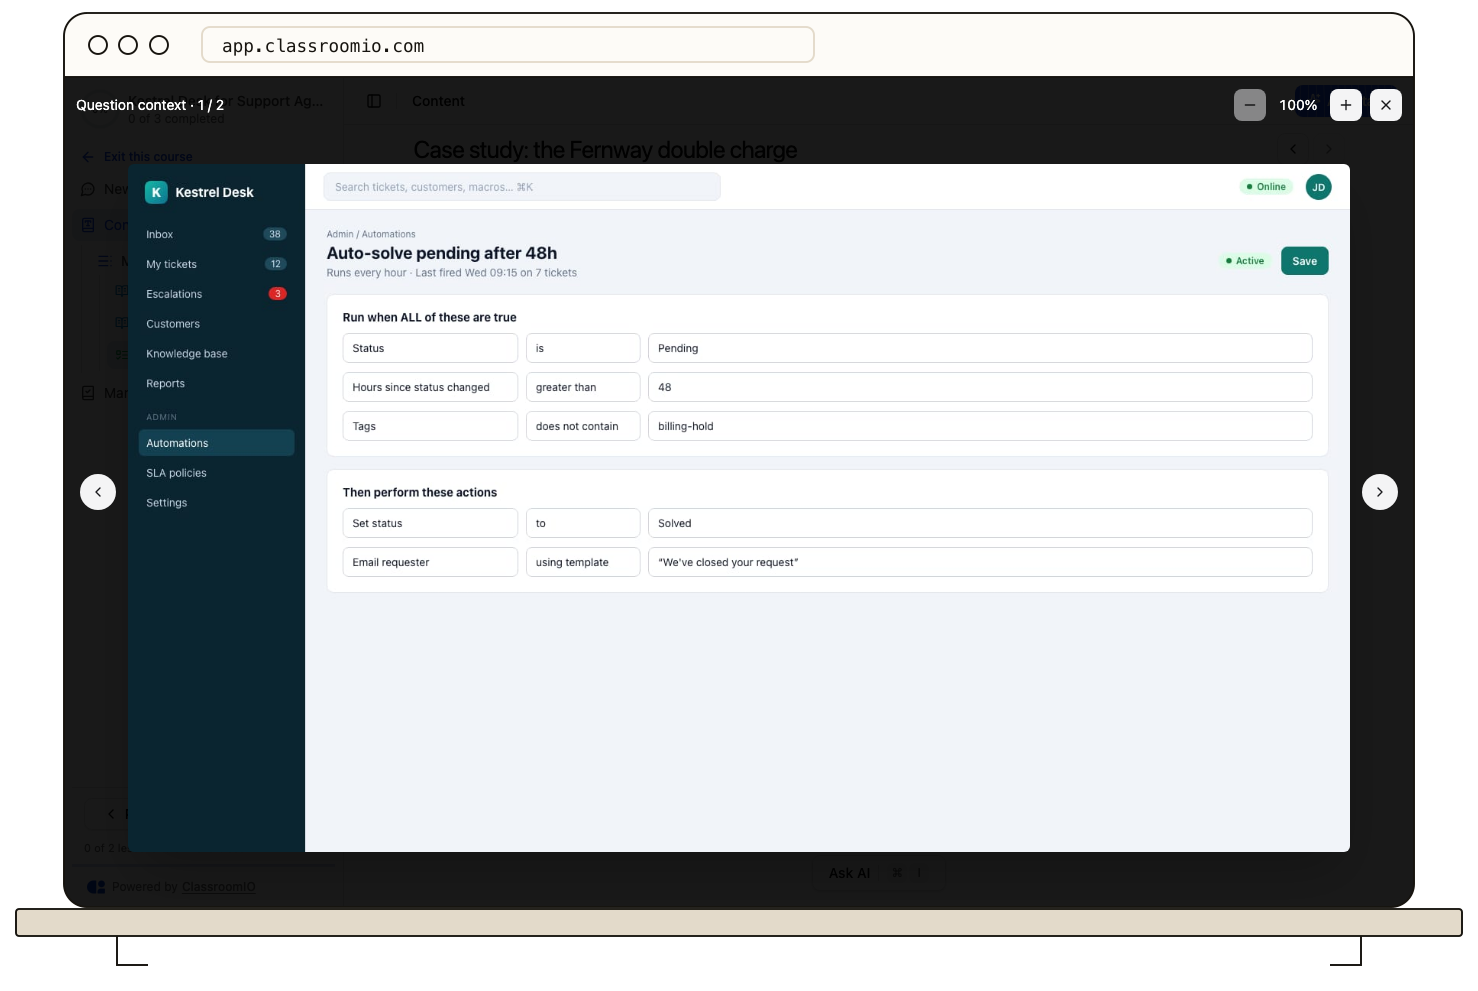Go to the previous context image
This screenshot has height=991, width=1478.
(98, 492)
